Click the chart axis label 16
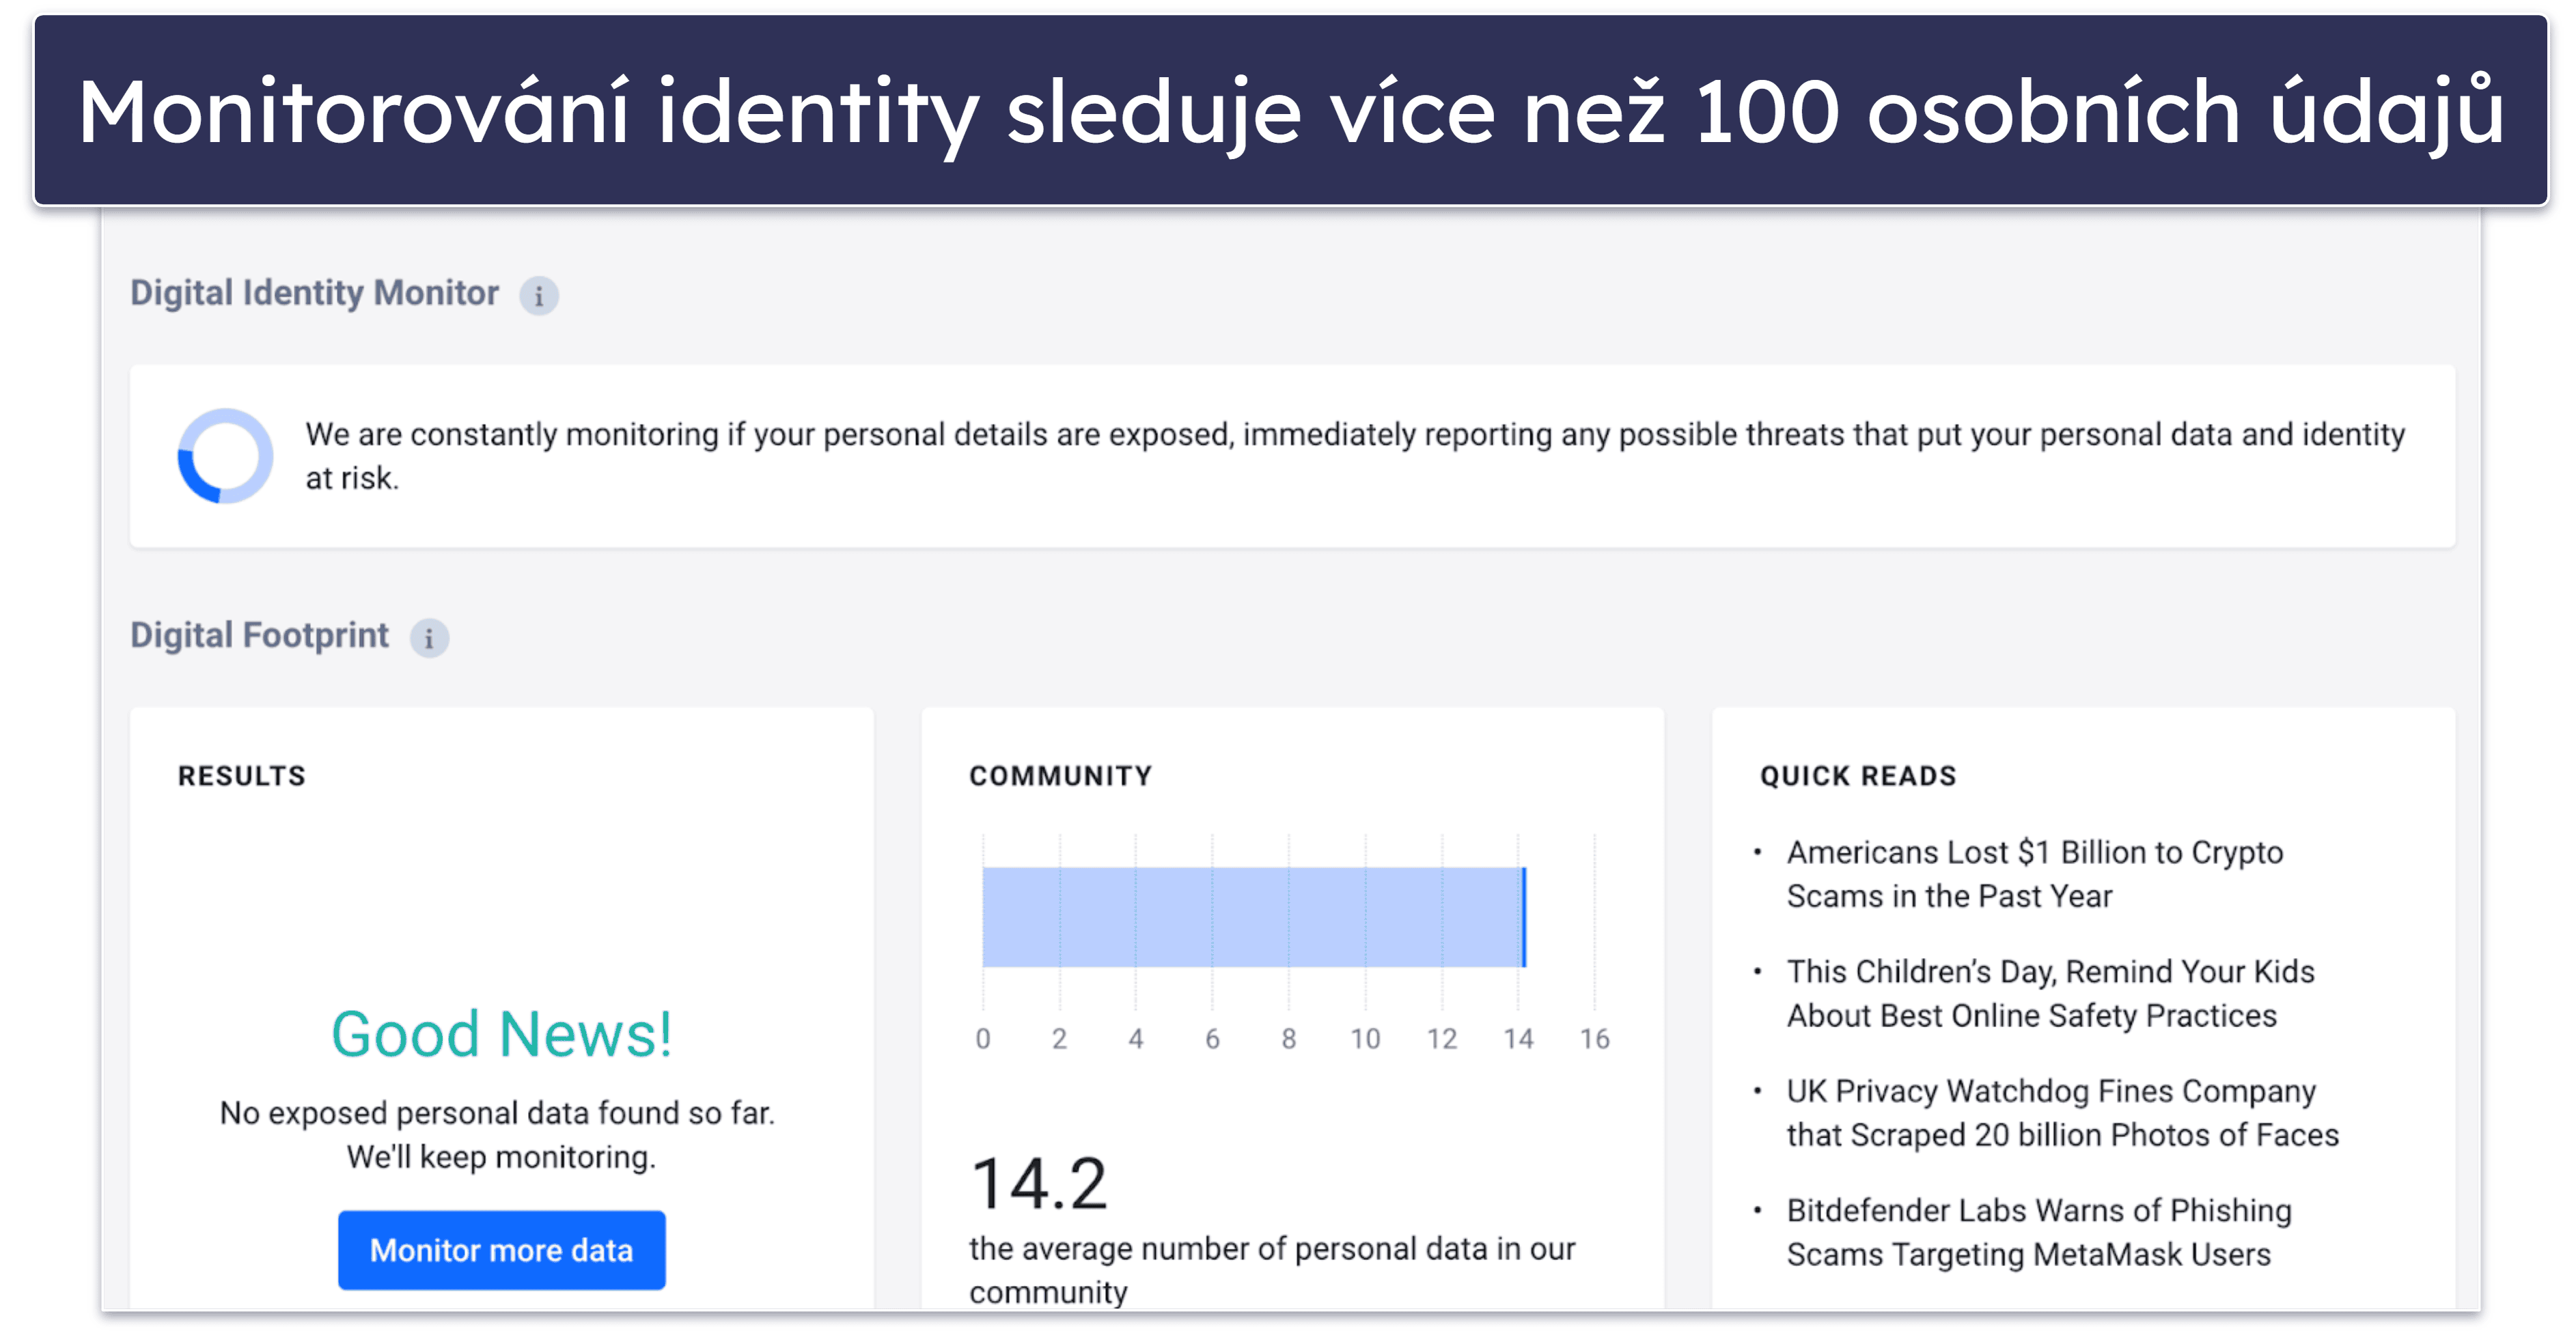 1594,1039
